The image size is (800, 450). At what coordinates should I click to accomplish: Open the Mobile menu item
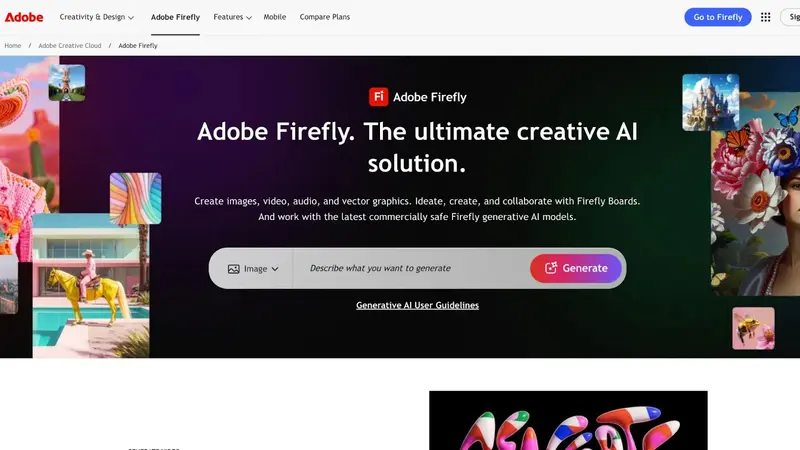[x=274, y=17]
